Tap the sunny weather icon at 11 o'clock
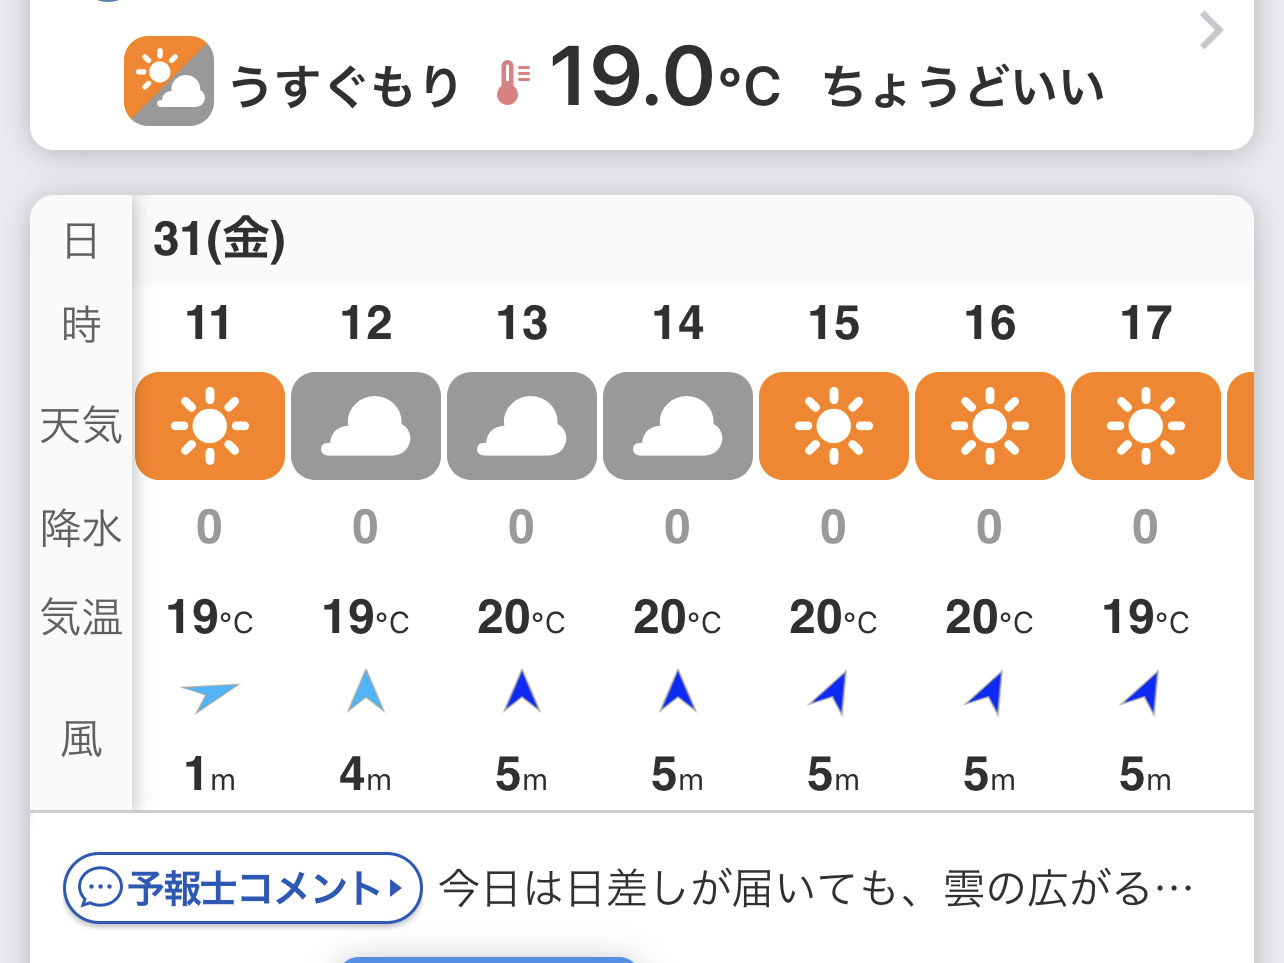 click(x=210, y=426)
